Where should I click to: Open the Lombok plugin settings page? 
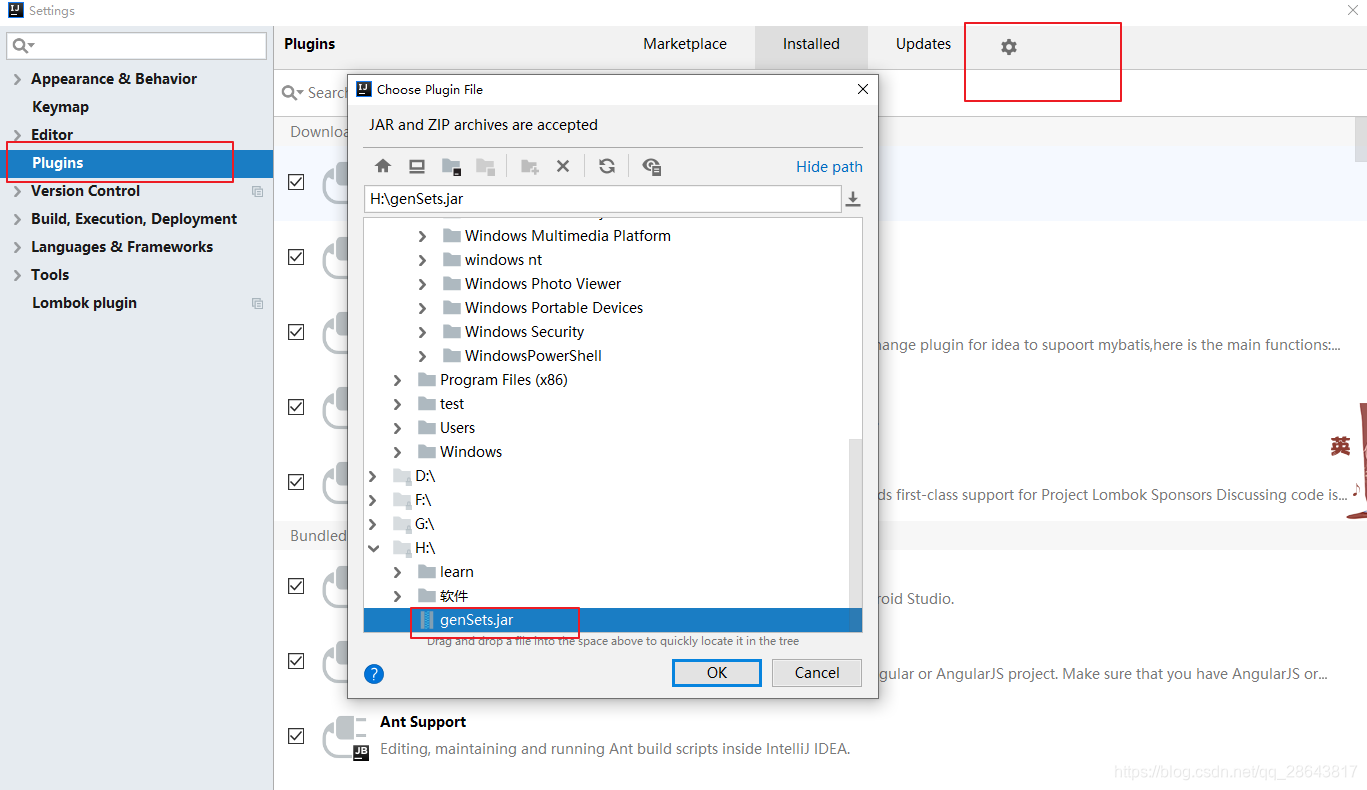point(84,303)
